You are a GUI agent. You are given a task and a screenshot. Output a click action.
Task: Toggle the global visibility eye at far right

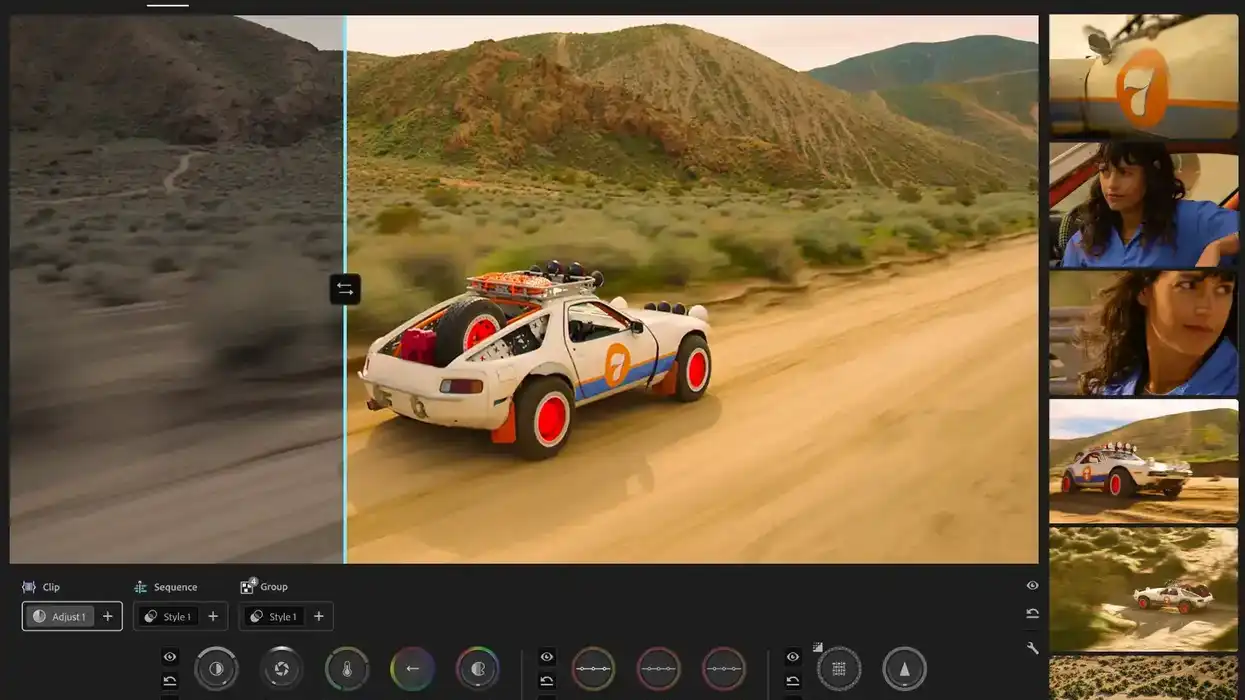point(1033,586)
